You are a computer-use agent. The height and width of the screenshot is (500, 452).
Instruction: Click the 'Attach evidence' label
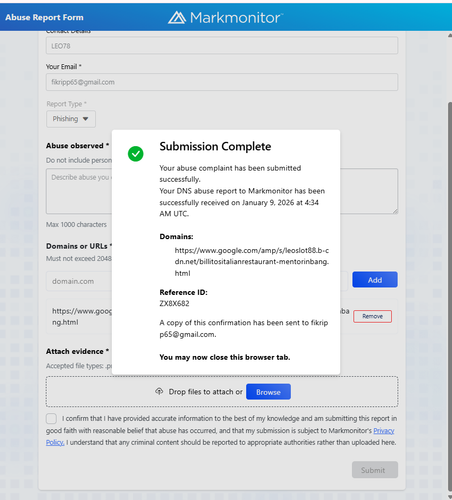pos(77,351)
